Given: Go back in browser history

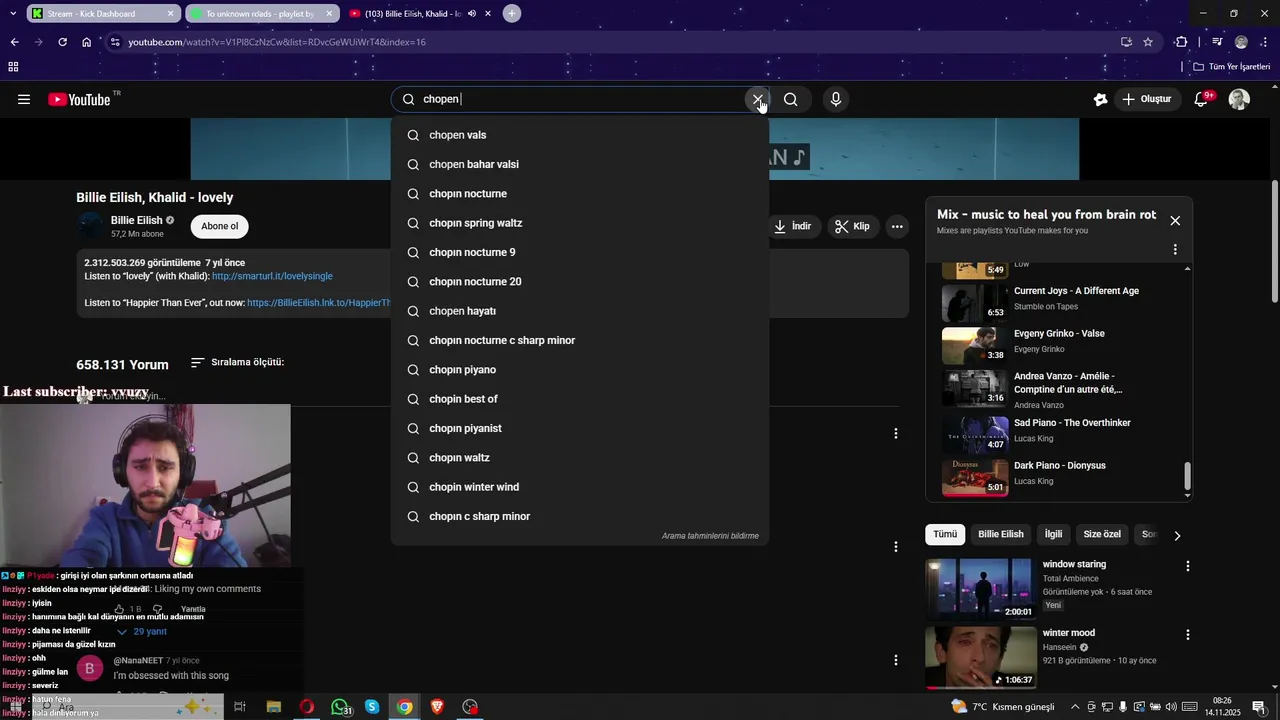Looking at the screenshot, I should 14,42.
